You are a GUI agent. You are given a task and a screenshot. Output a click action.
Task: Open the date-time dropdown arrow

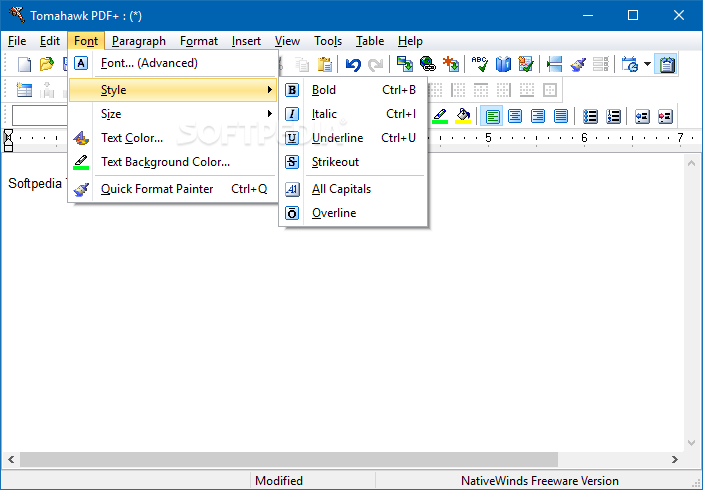[647, 65]
